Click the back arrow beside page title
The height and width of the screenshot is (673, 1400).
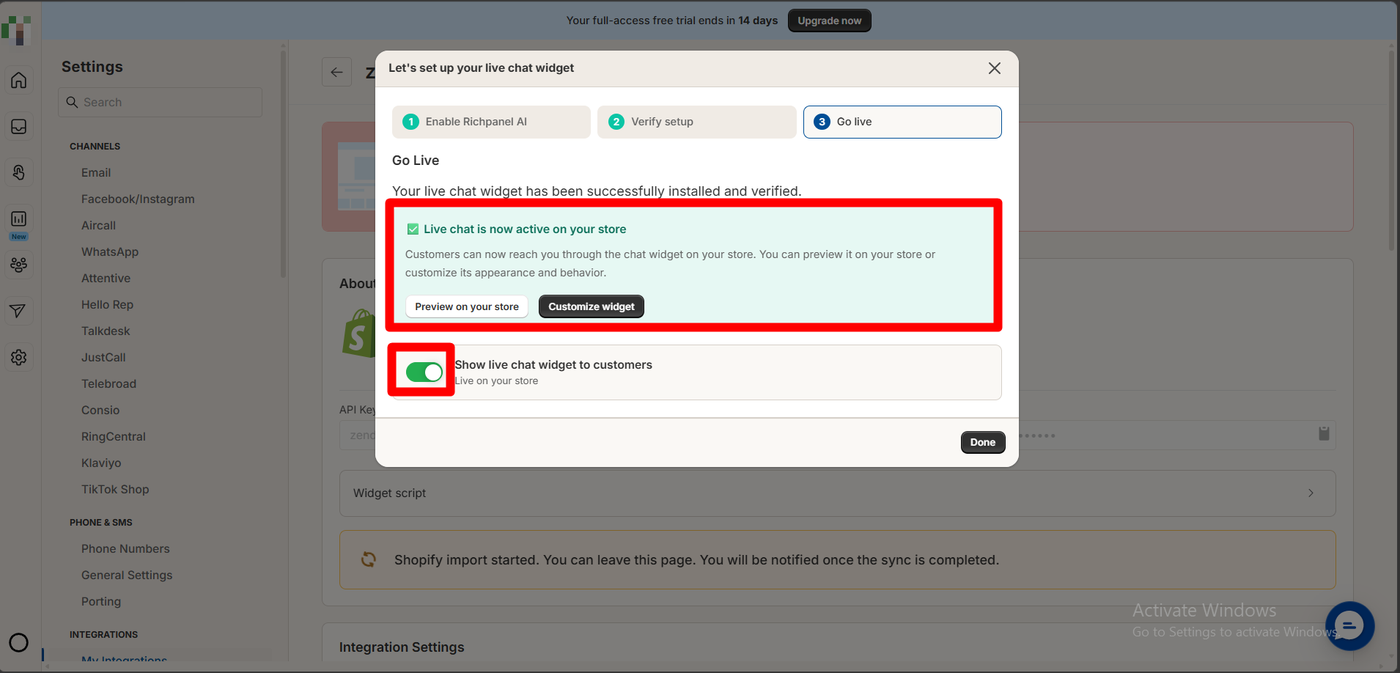click(337, 72)
